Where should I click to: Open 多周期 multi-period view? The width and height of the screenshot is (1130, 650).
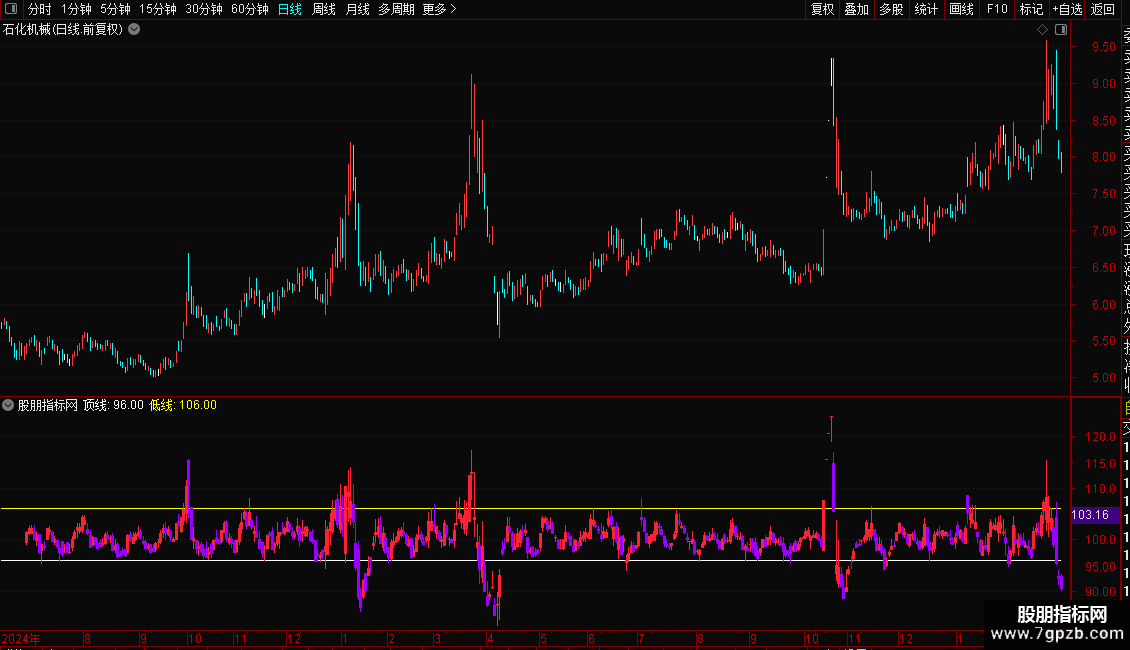click(x=396, y=9)
